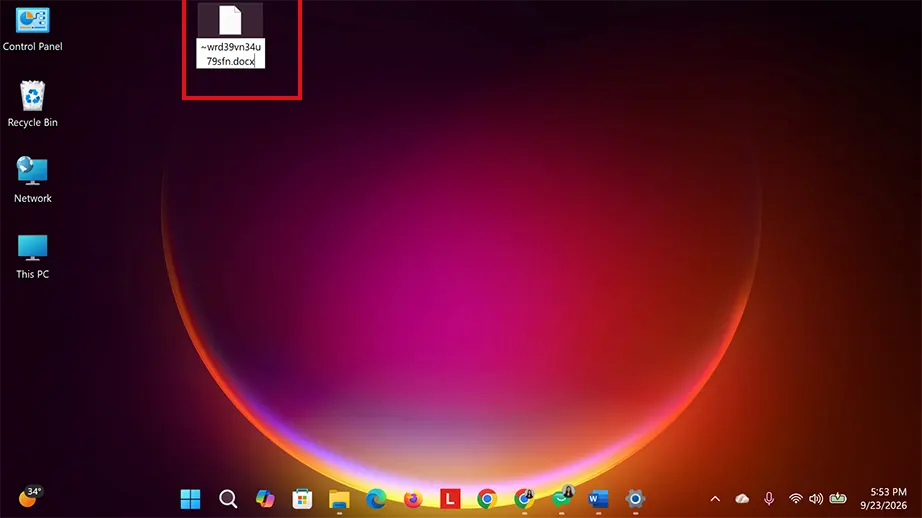The height and width of the screenshot is (518, 922).
Task: Click inside the file name rename box
Action: coord(230,54)
